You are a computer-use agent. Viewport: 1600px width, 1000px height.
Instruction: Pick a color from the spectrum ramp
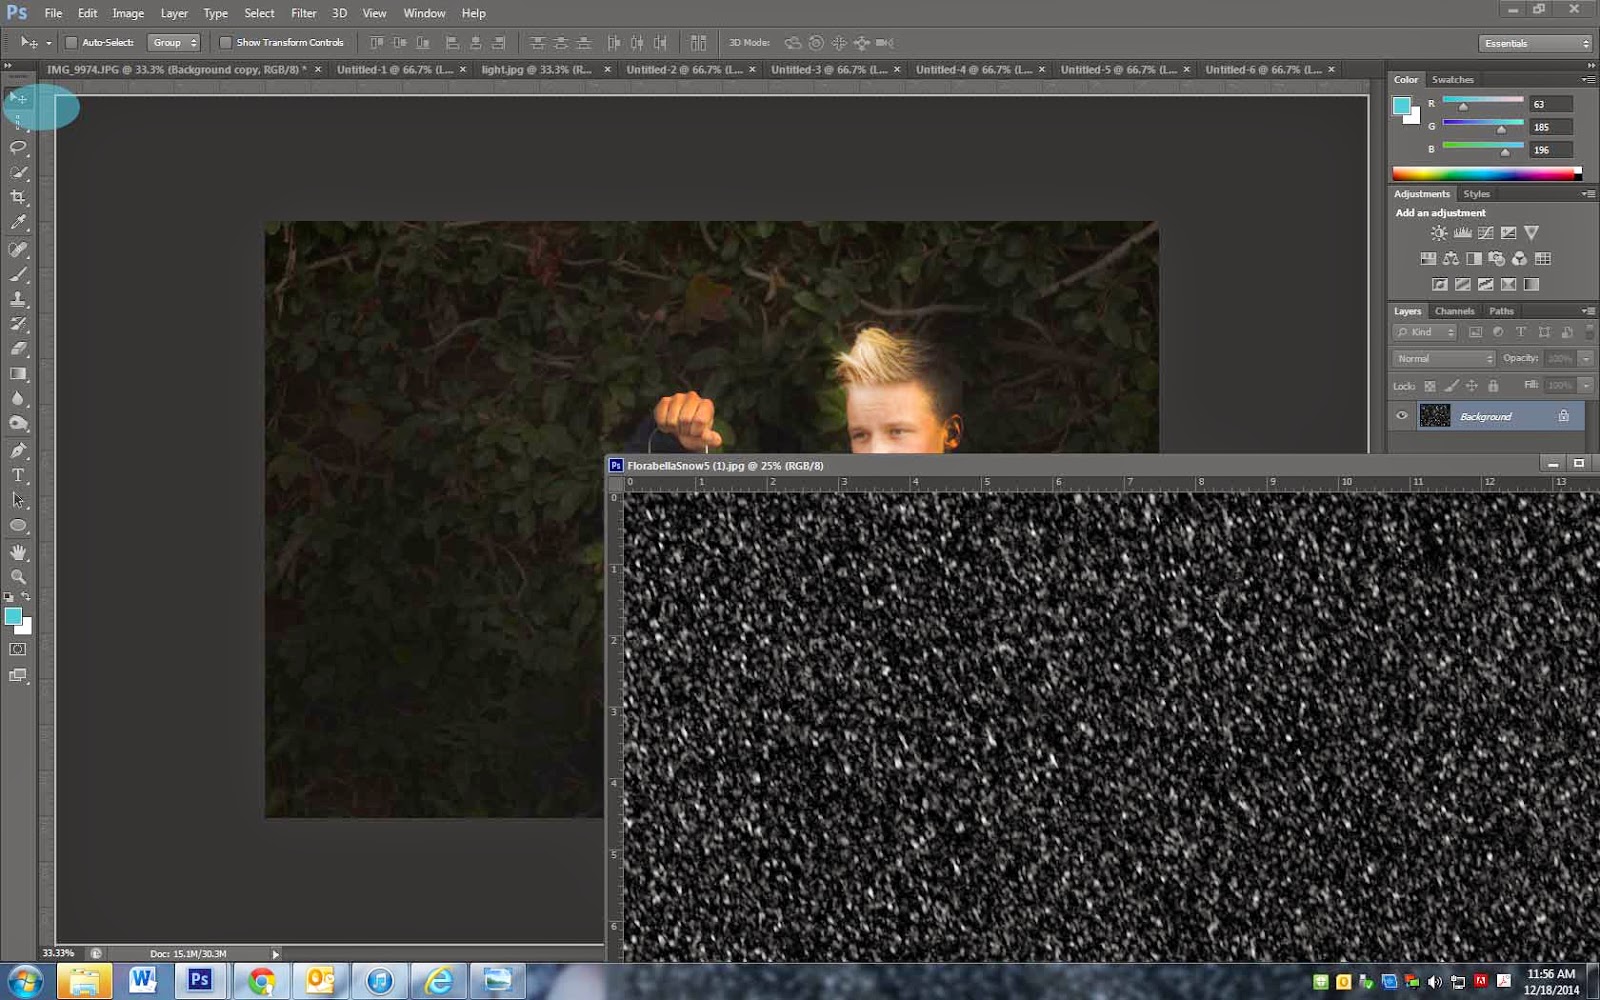[1486, 173]
